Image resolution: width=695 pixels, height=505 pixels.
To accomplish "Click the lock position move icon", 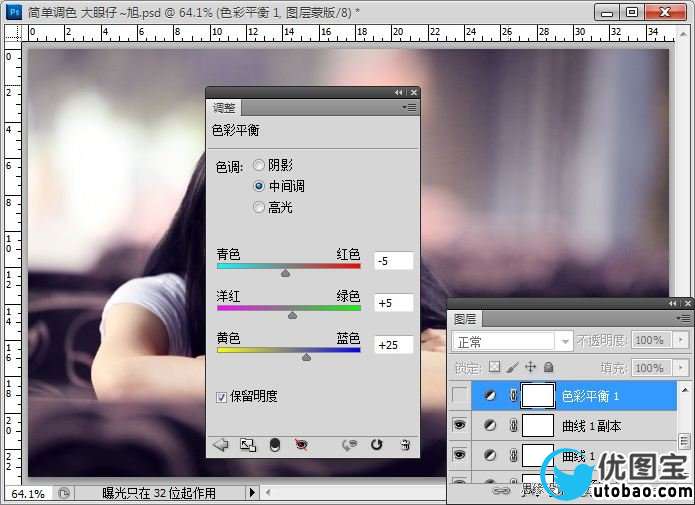I will point(531,367).
